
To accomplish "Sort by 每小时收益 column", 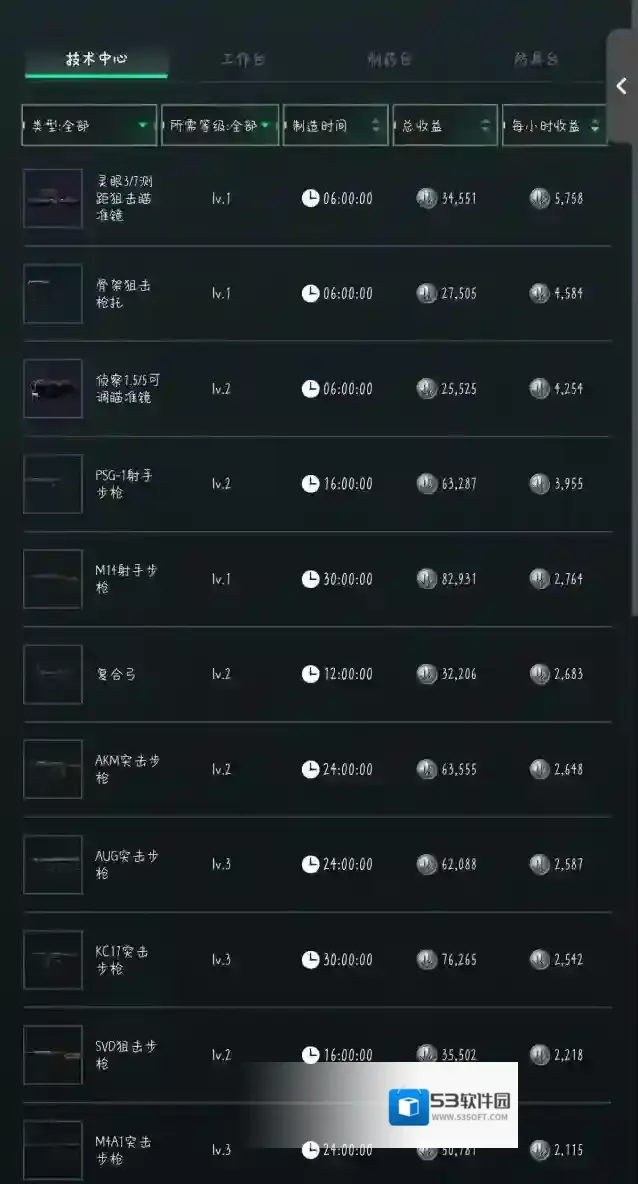I will (554, 126).
